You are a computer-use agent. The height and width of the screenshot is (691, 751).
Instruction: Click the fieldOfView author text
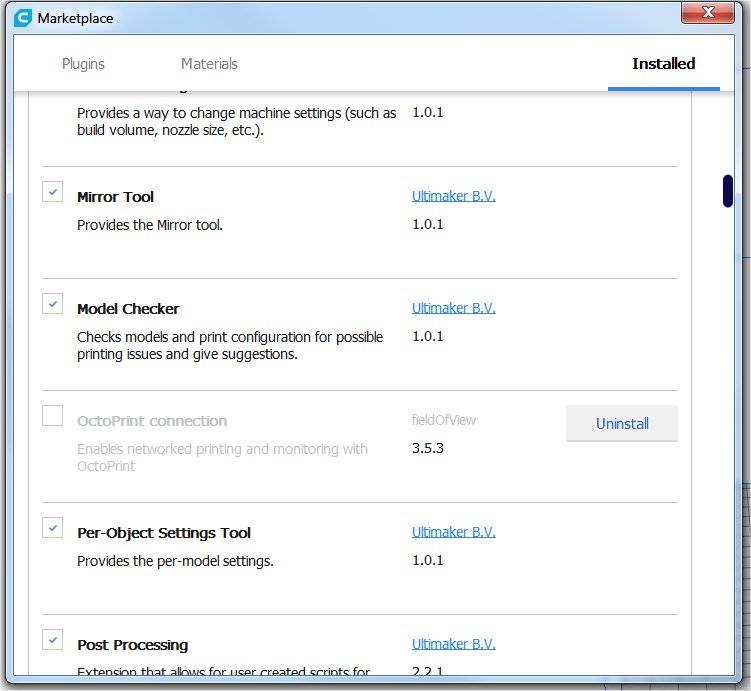click(x=444, y=420)
